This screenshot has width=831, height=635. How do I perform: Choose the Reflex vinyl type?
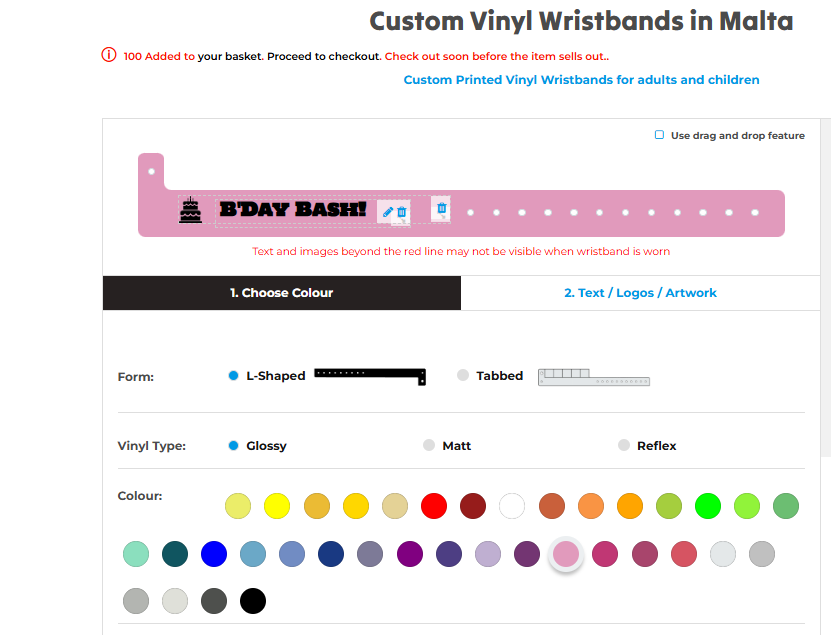pyautogui.click(x=624, y=446)
